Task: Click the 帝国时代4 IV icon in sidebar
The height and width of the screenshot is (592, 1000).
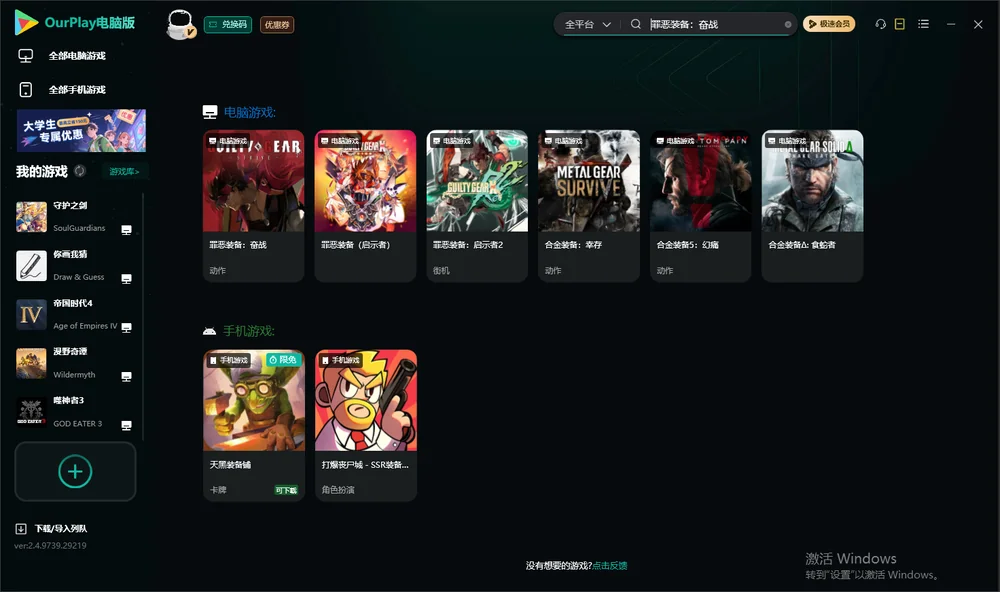Action: click(31, 314)
